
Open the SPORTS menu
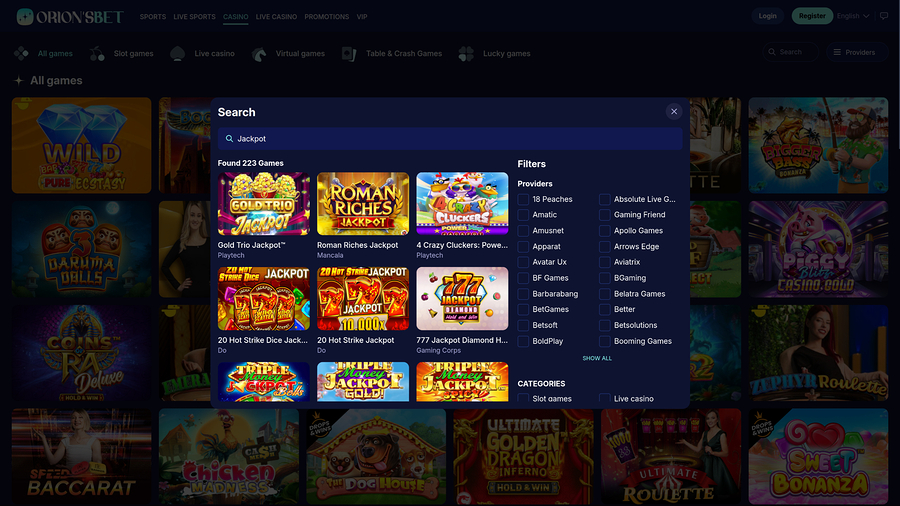coord(153,17)
